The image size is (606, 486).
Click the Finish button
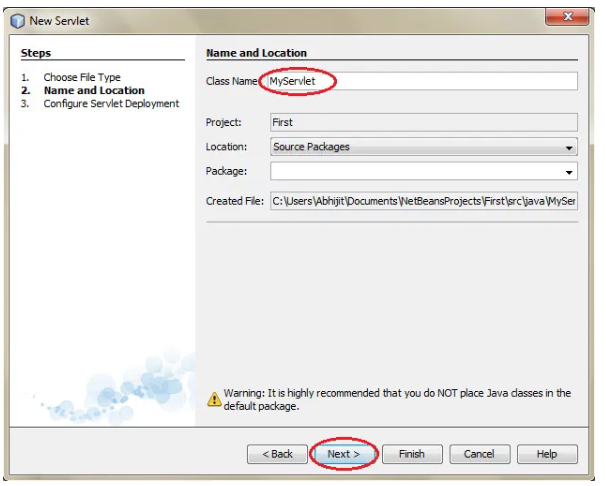point(412,454)
